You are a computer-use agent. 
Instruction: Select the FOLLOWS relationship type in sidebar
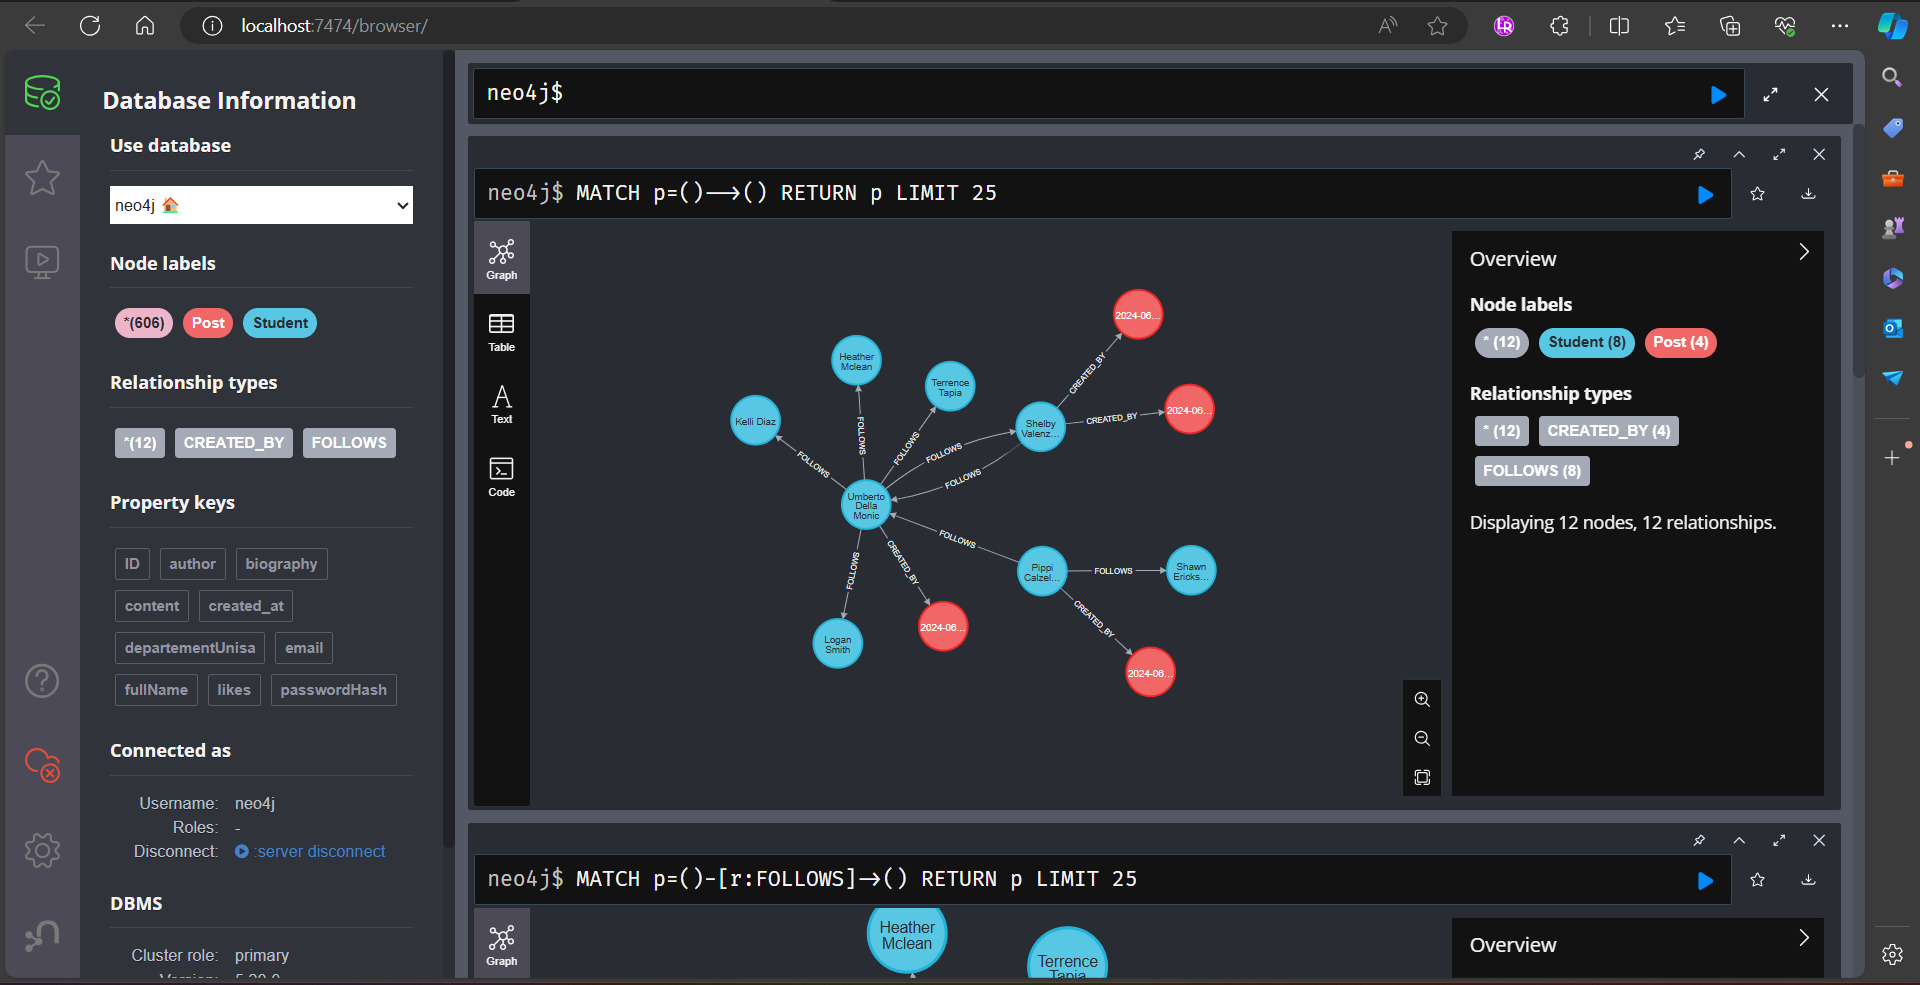pyautogui.click(x=349, y=443)
